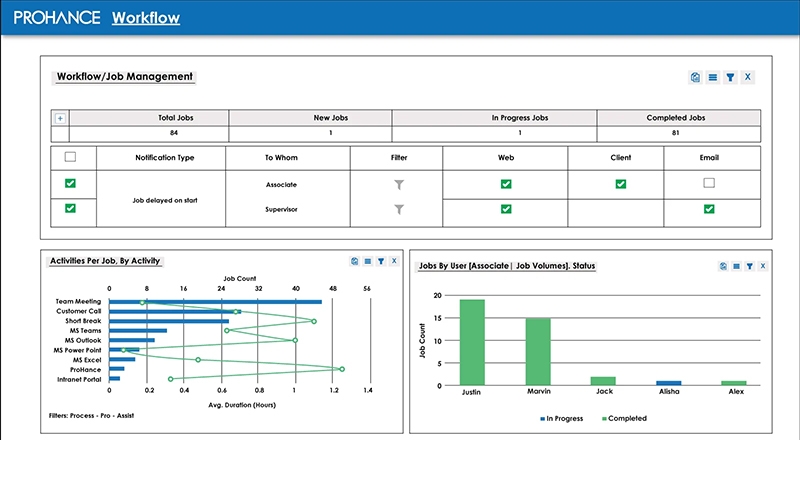Screen dimensions: 800x500
Task: Click filter funnel in Workflow/Job Management header
Action: point(730,77)
